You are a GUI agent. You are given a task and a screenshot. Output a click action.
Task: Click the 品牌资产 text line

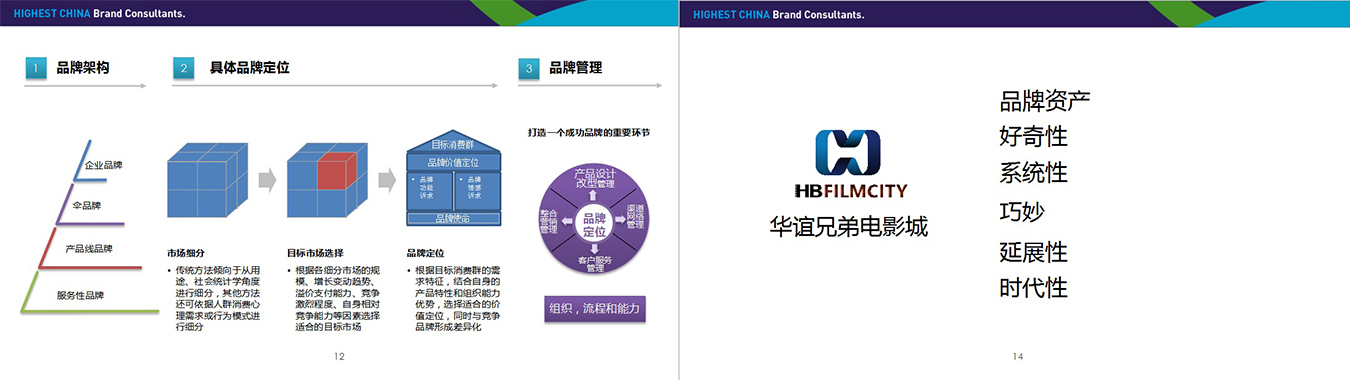1045,100
